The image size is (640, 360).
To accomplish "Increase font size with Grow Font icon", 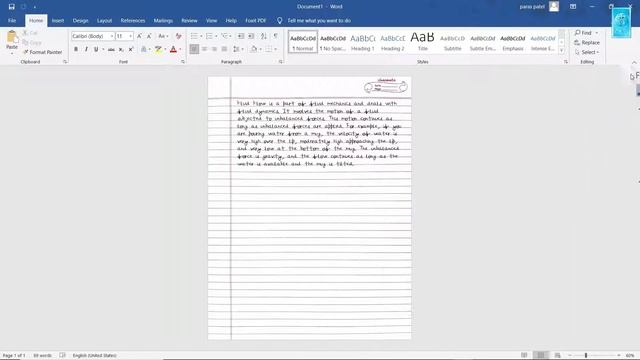I will [x=140, y=36].
